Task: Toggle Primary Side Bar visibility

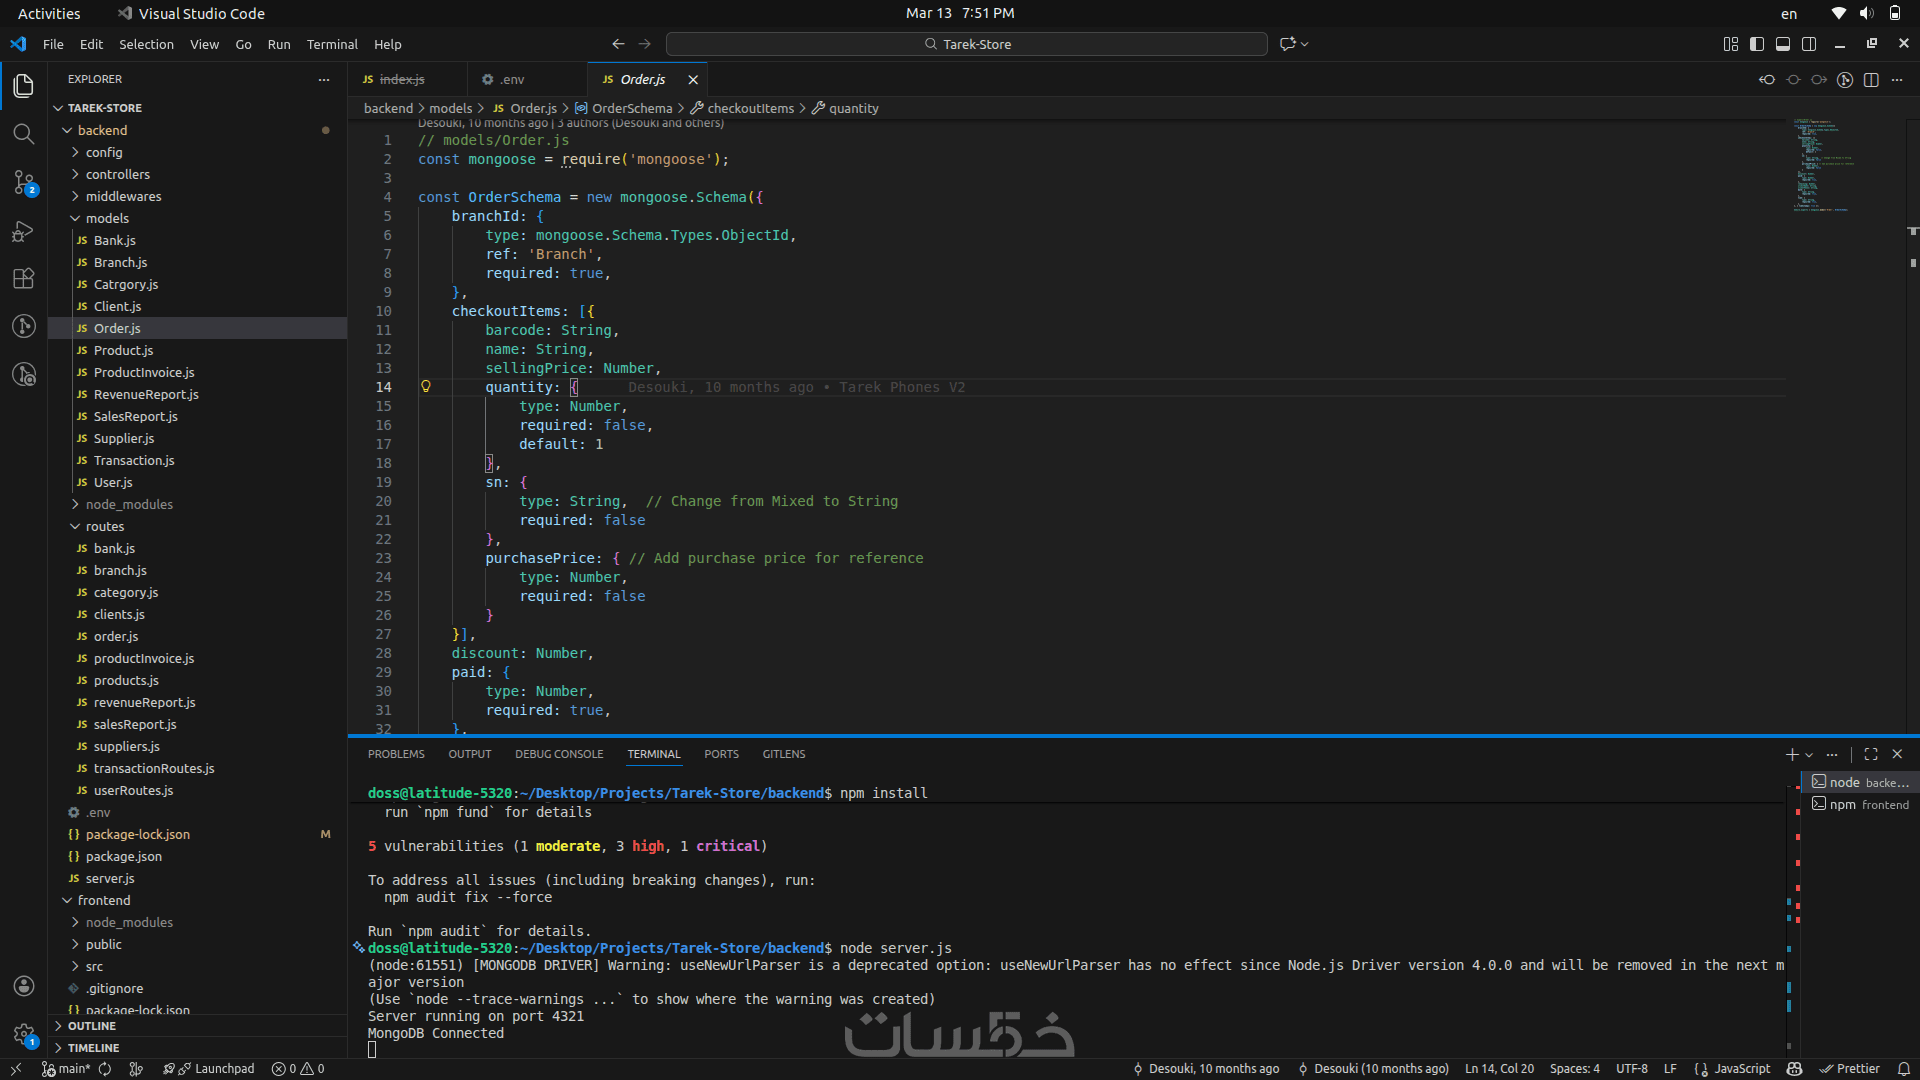Action: 1757,44
